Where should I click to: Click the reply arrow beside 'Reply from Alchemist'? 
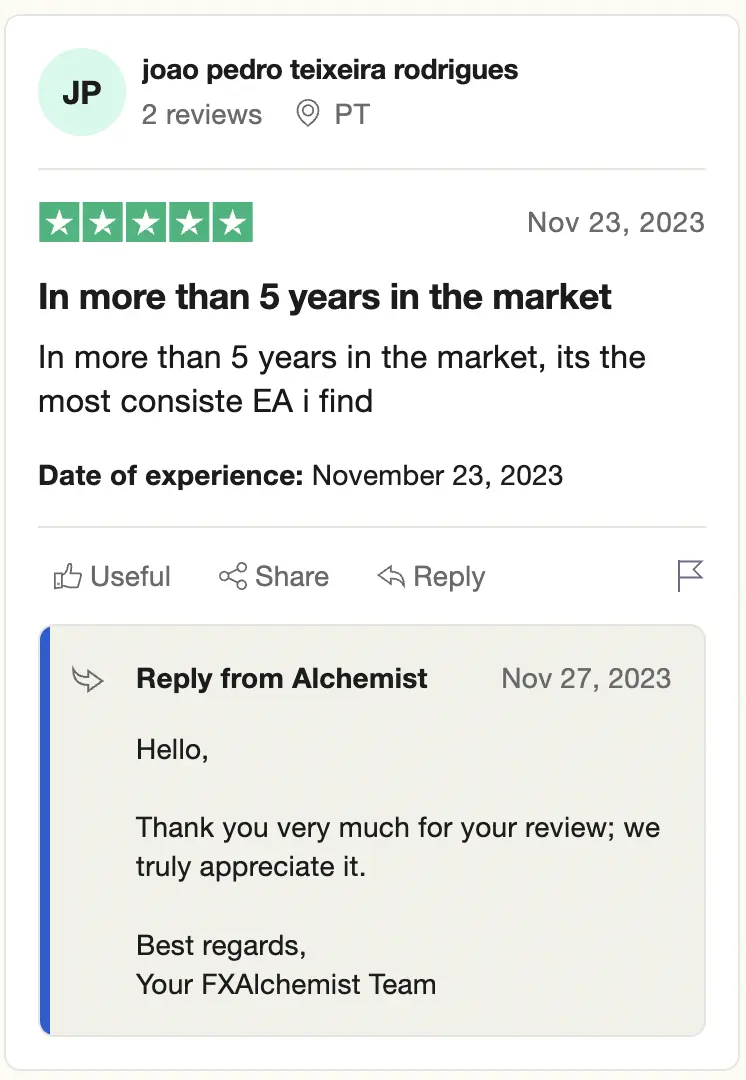click(89, 680)
